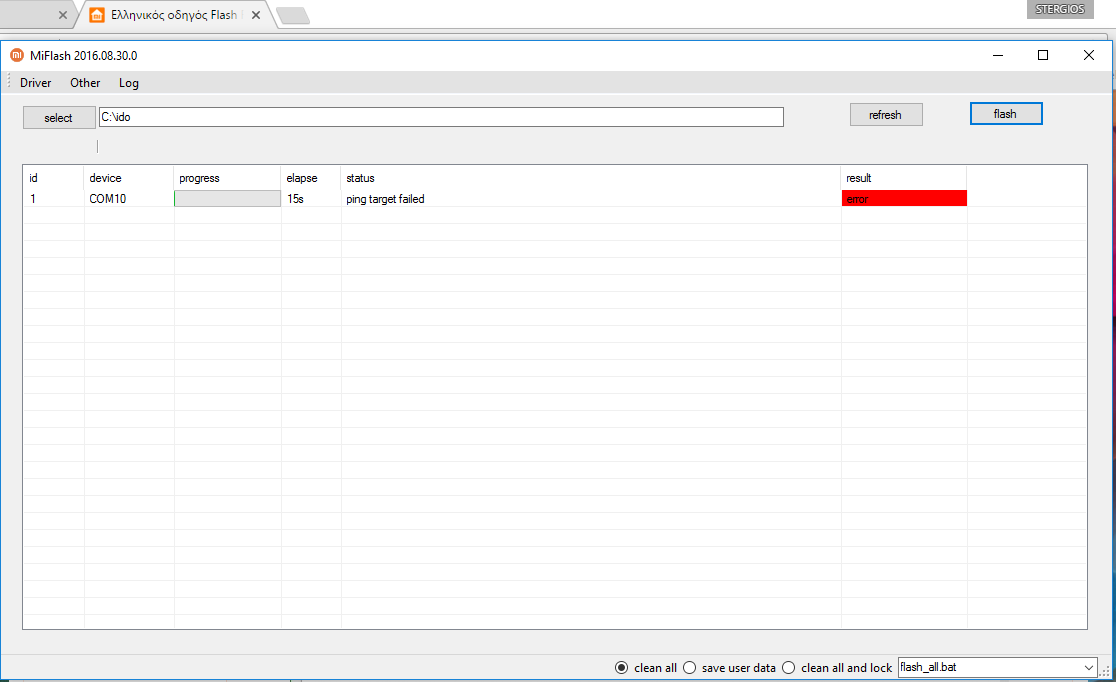Click the 'ping target failed' status text

click(x=385, y=199)
